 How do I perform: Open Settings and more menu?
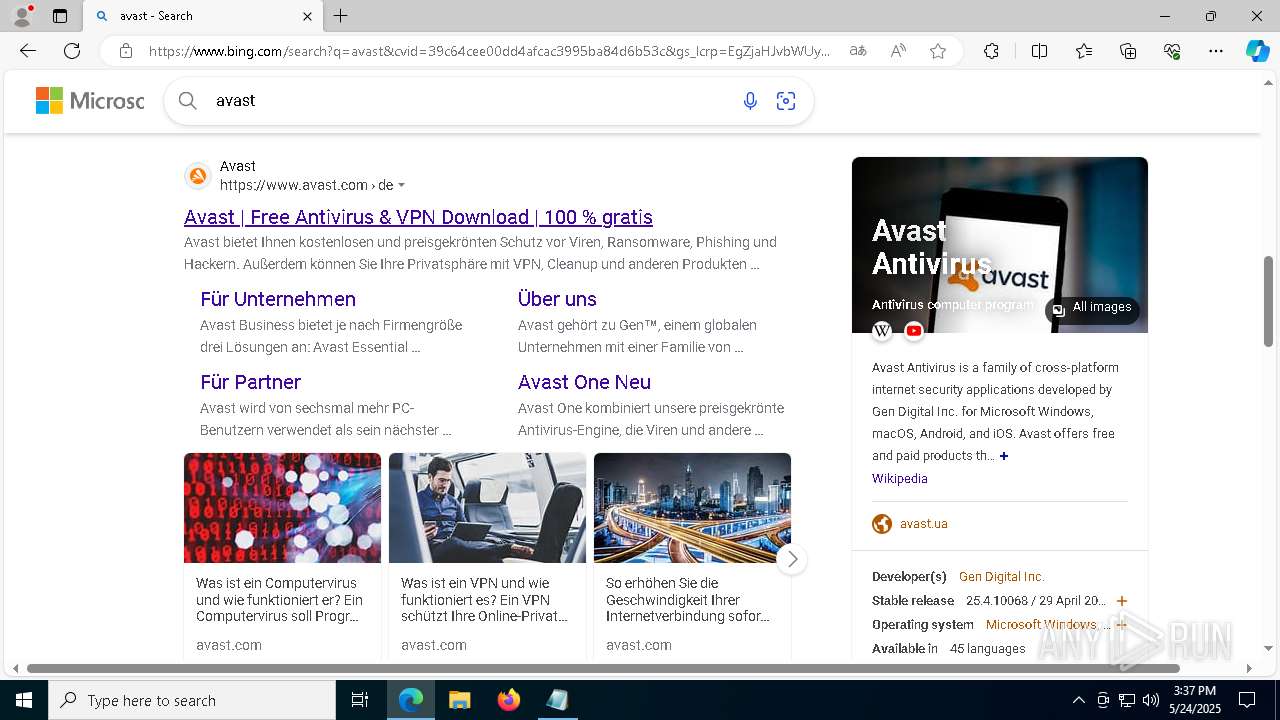click(x=1216, y=51)
